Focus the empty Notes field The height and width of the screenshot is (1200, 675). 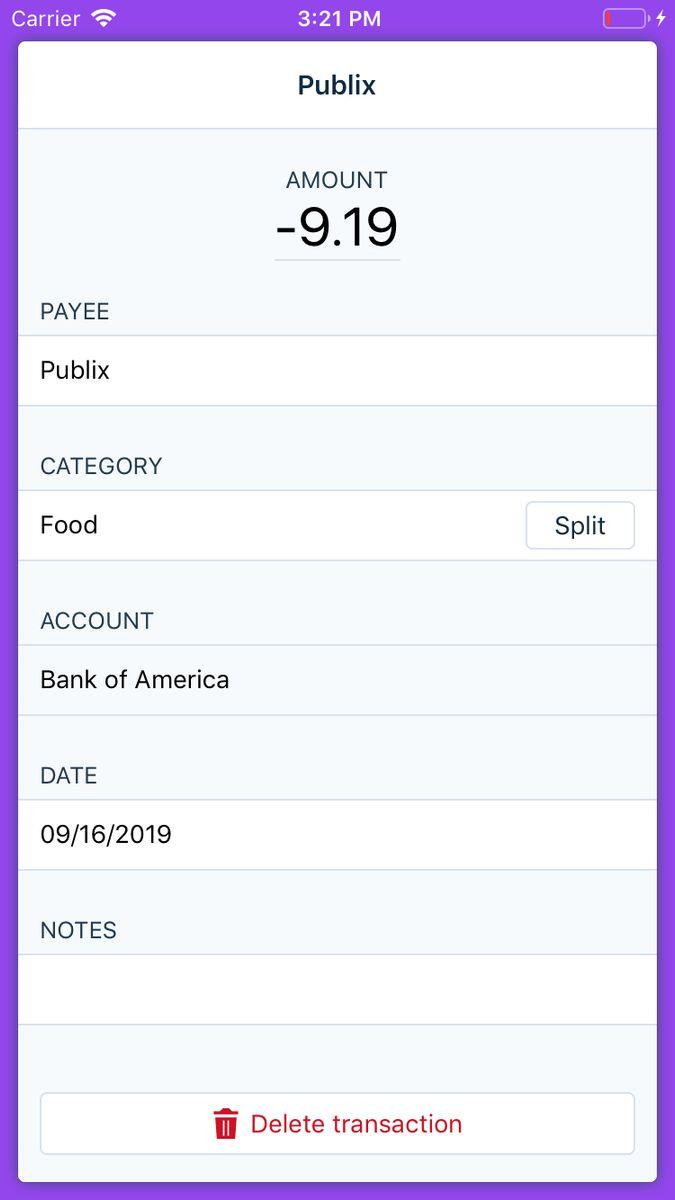tap(337, 989)
